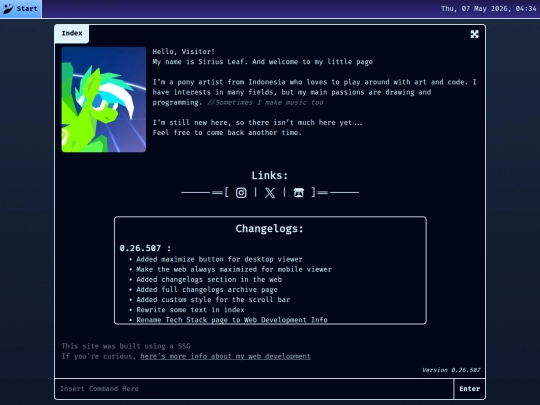Viewport: 540px width, 405px height.
Task: Open the X (Twitter) link icon
Action: (x=270, y=193)
